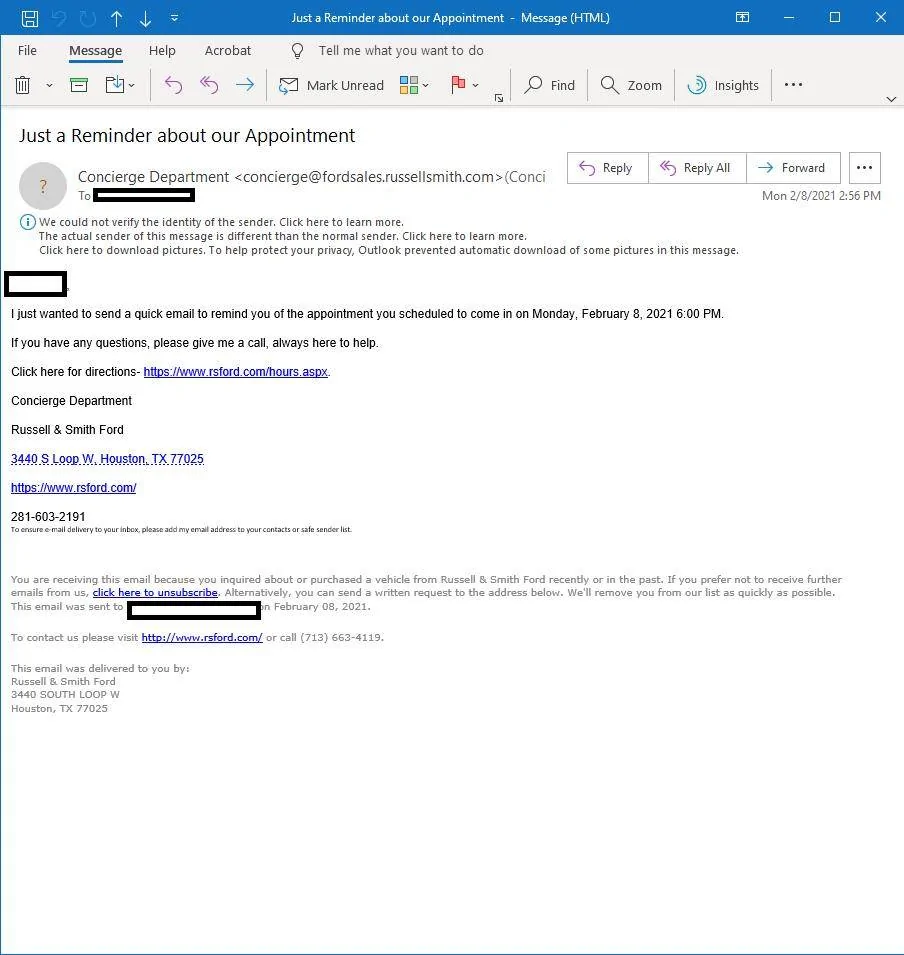Click here to download pictures notice

389,250
